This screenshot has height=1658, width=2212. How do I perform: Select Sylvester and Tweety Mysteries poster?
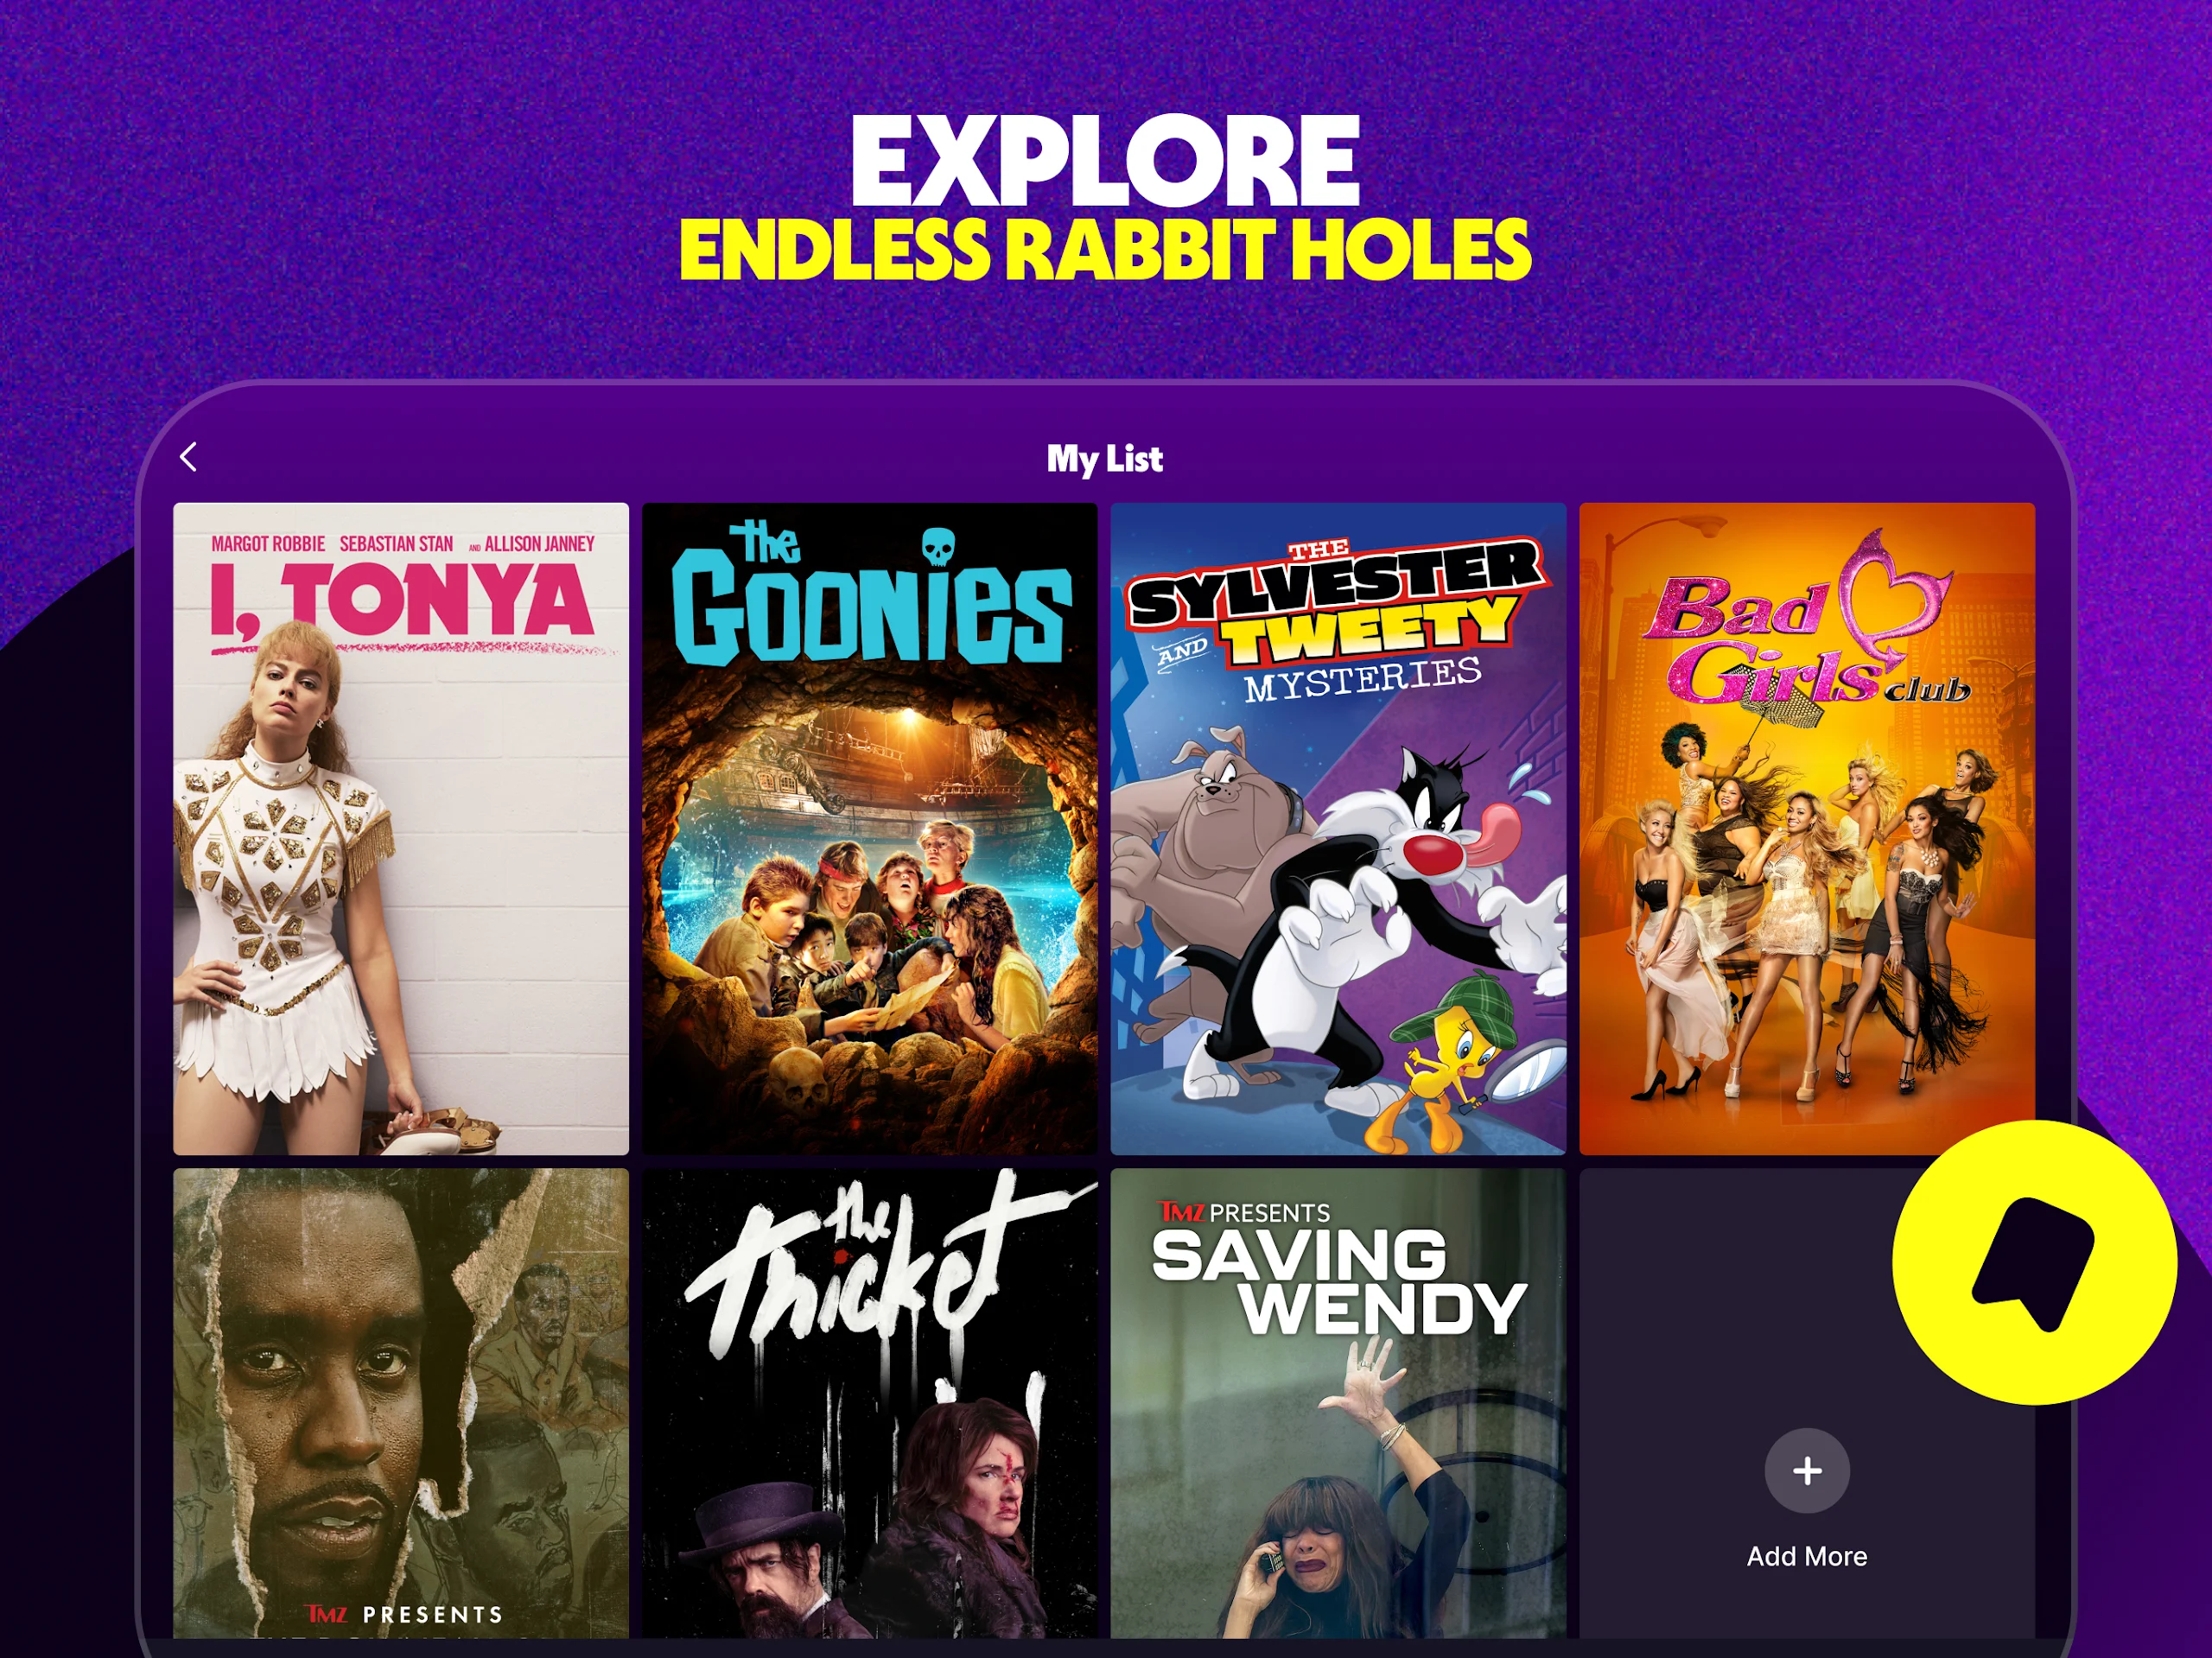(1338, 828)
